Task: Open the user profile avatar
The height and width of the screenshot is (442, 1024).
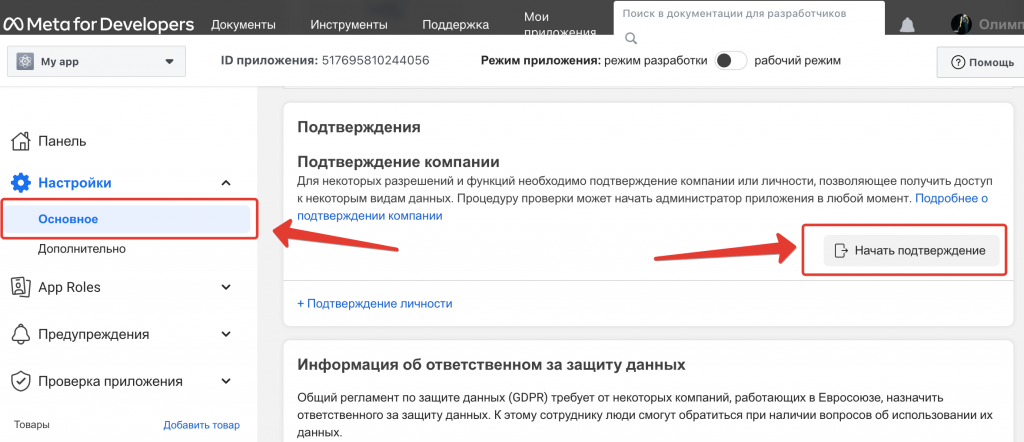Action: 961,25
